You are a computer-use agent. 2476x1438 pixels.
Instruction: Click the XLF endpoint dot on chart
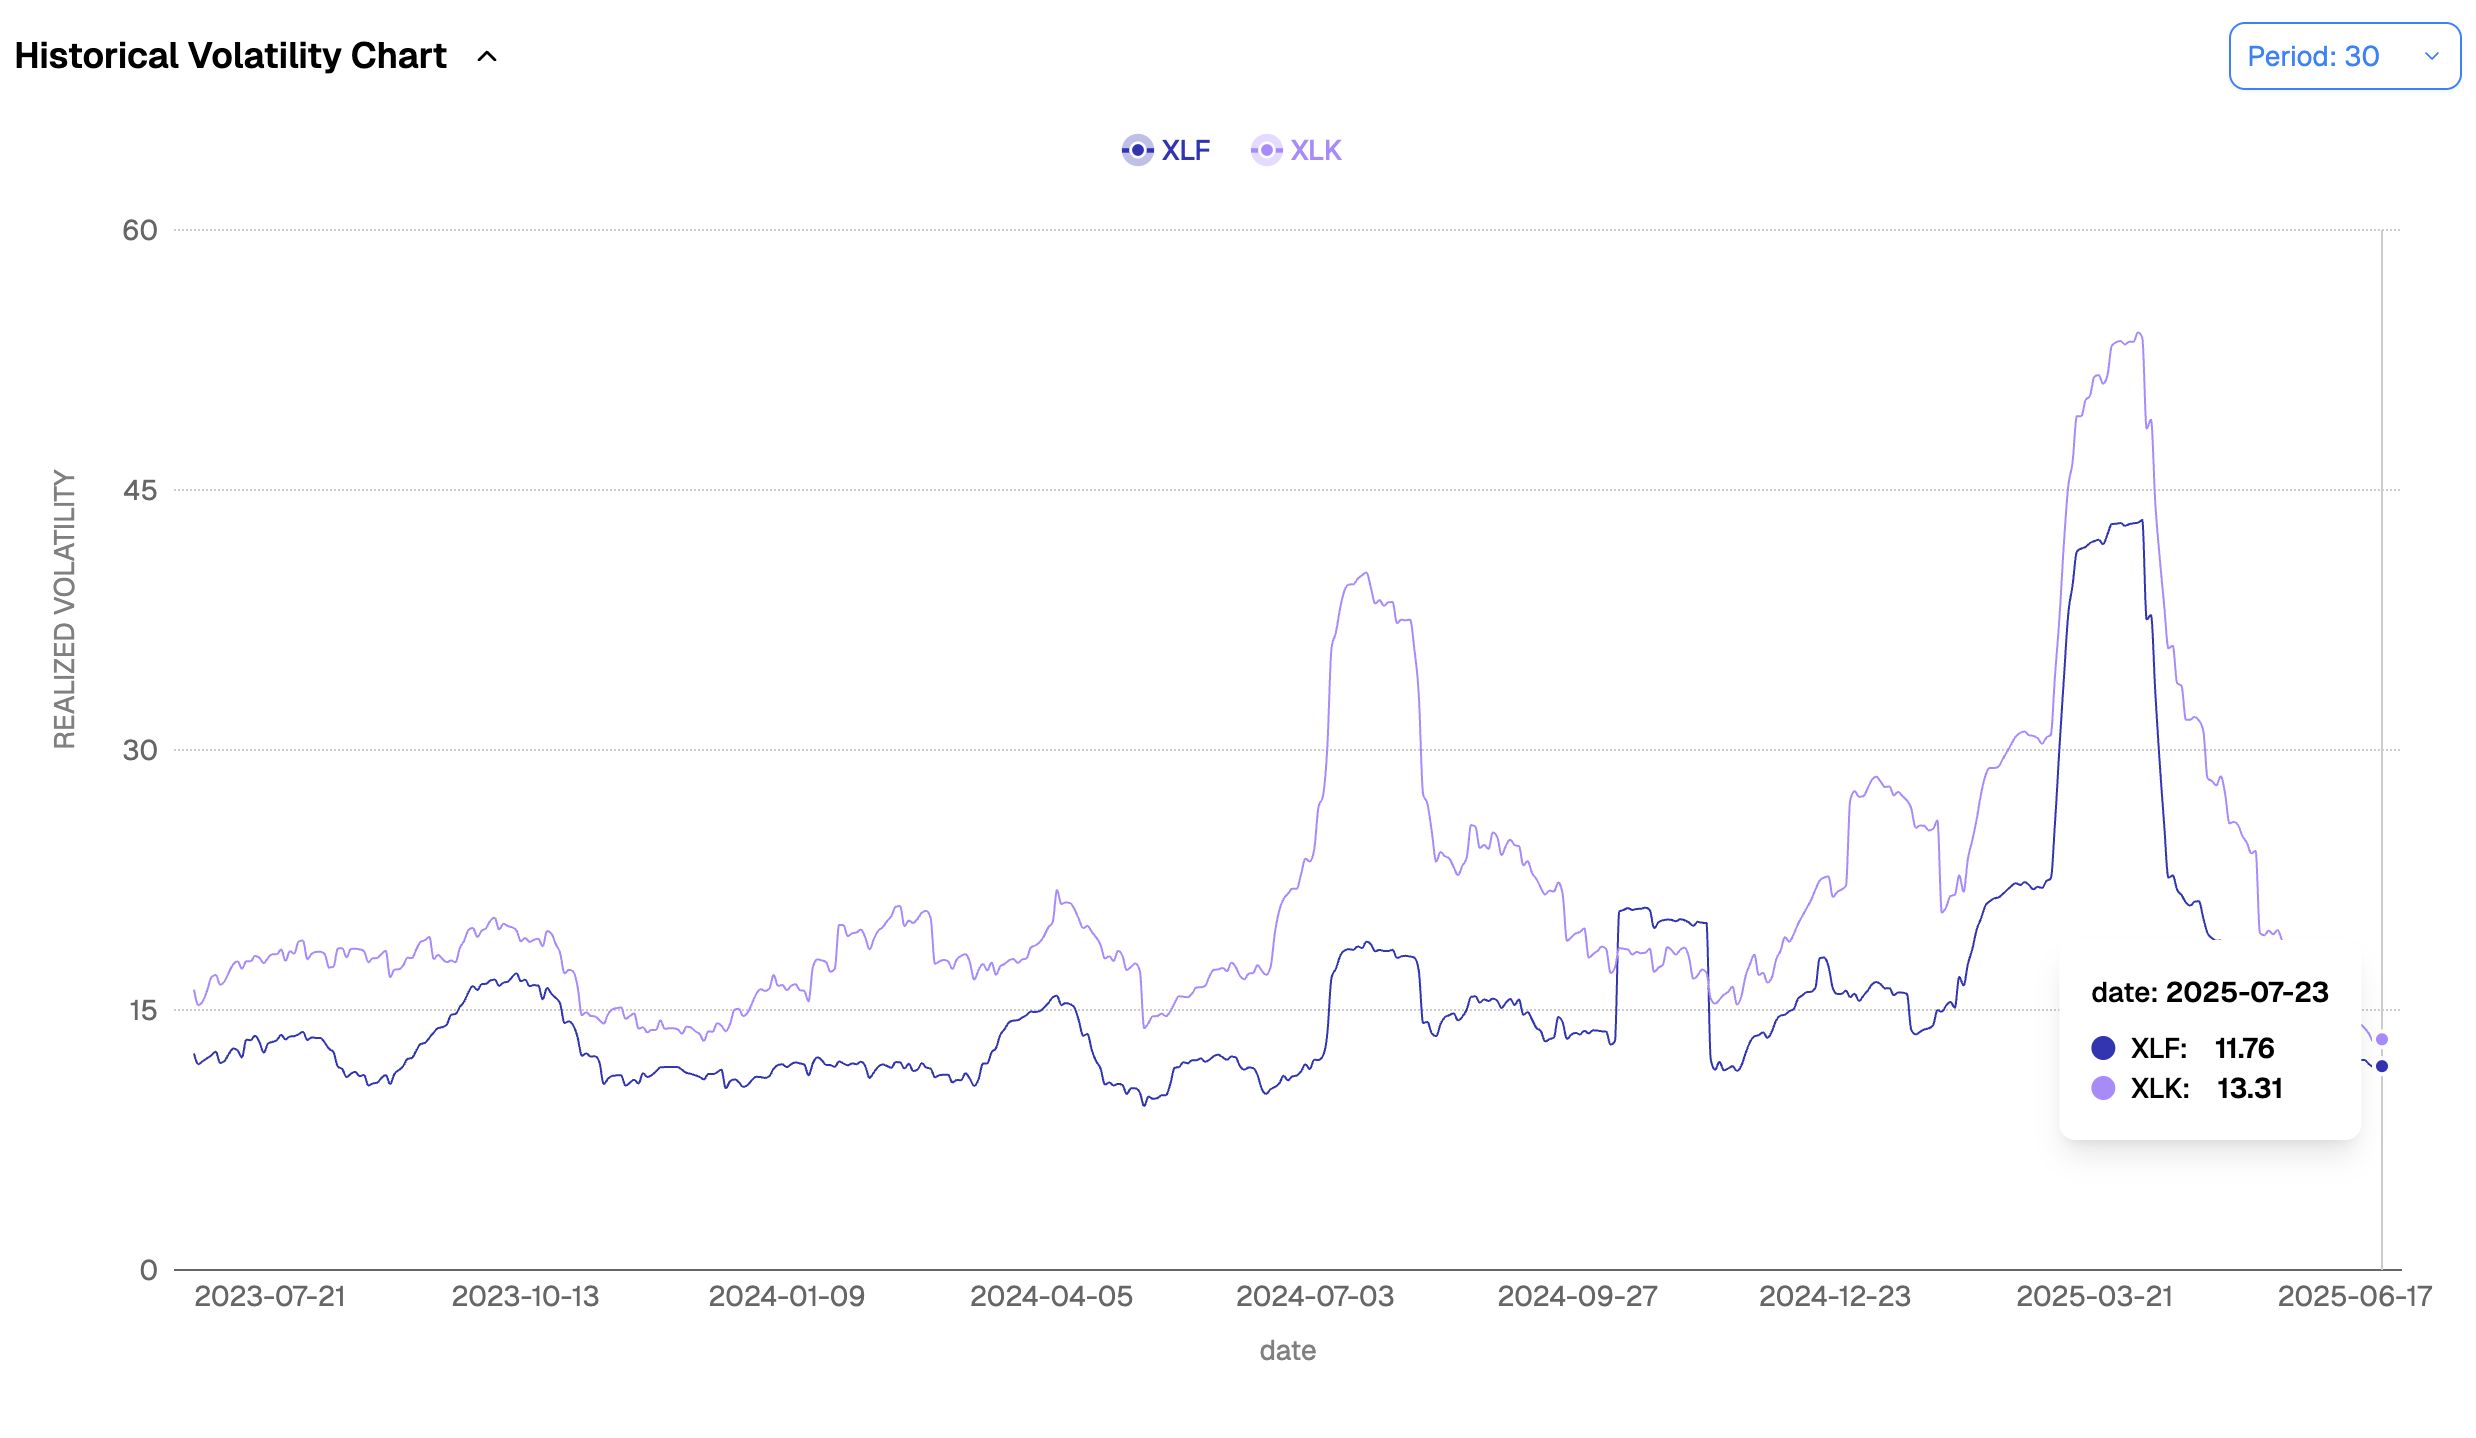2382,1066
